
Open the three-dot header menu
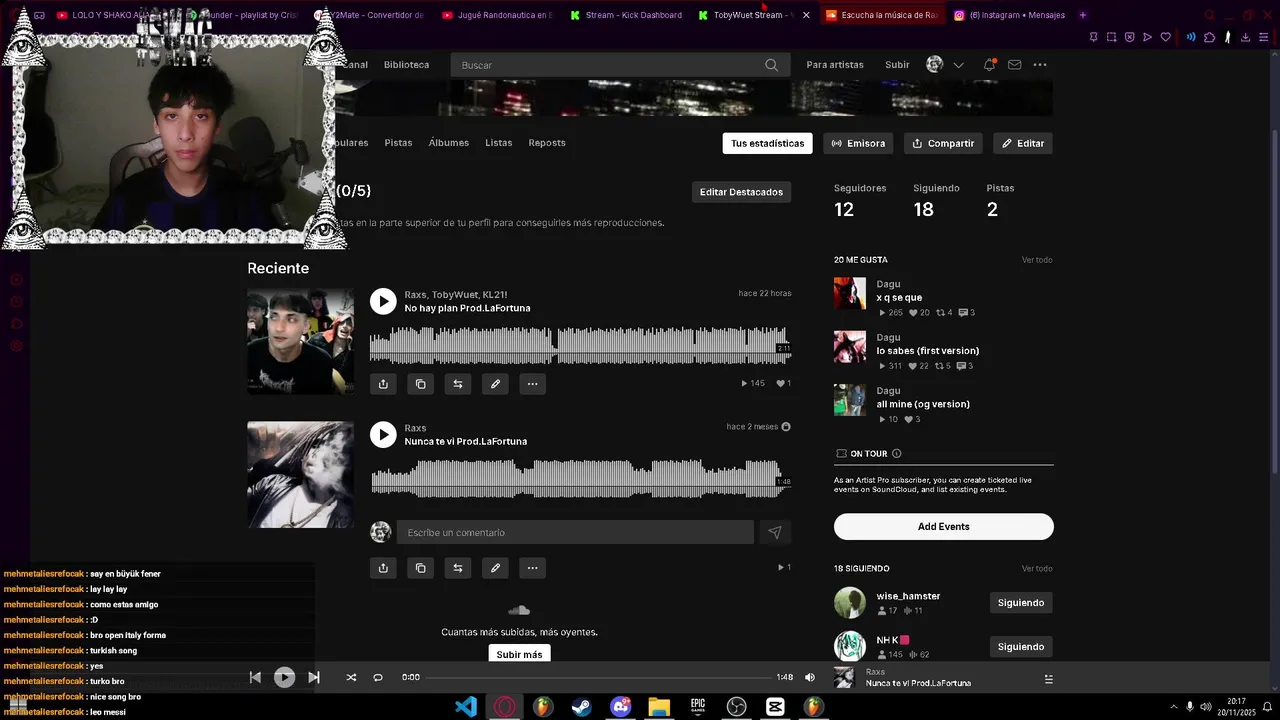(1040, 65)
